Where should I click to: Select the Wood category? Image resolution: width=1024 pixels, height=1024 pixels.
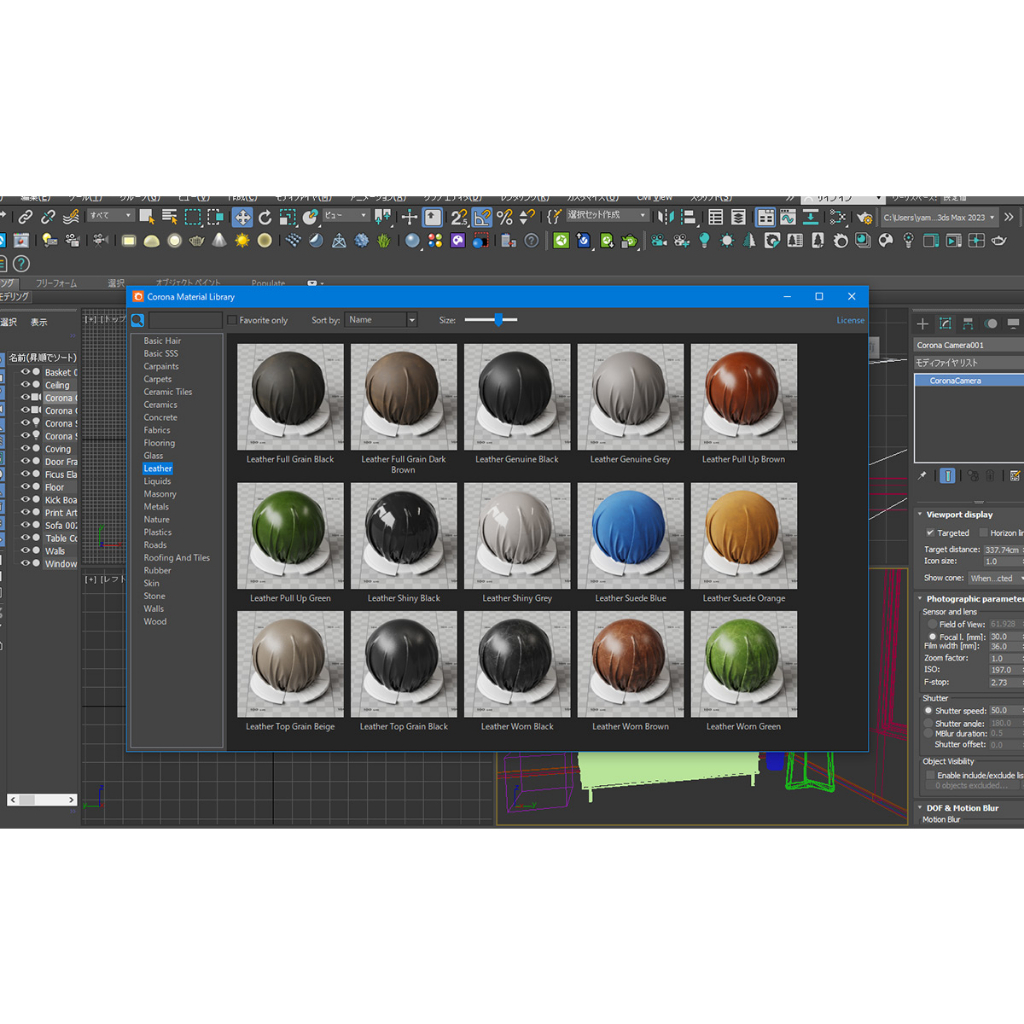point(155,622)
